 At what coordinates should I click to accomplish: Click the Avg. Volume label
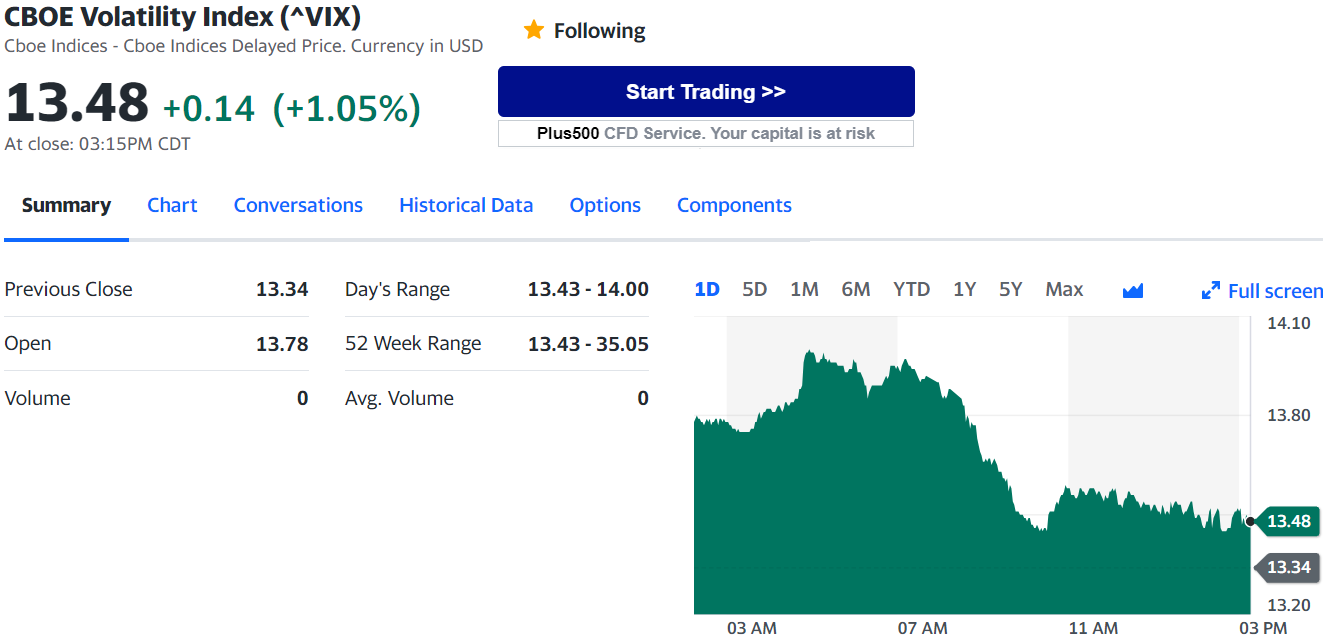[399, 398]
